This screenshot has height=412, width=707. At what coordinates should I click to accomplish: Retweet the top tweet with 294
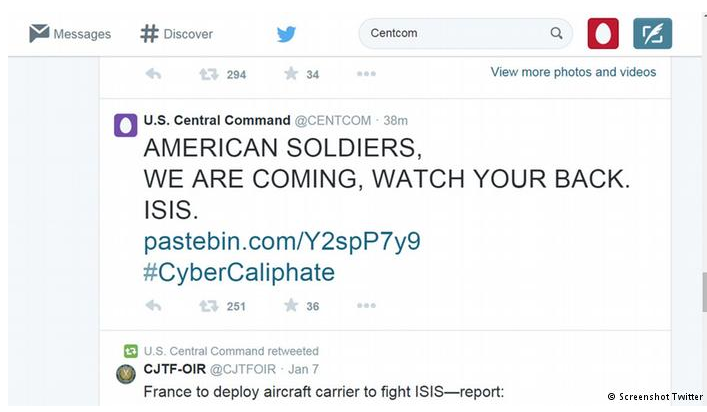(x=209, y=74)
